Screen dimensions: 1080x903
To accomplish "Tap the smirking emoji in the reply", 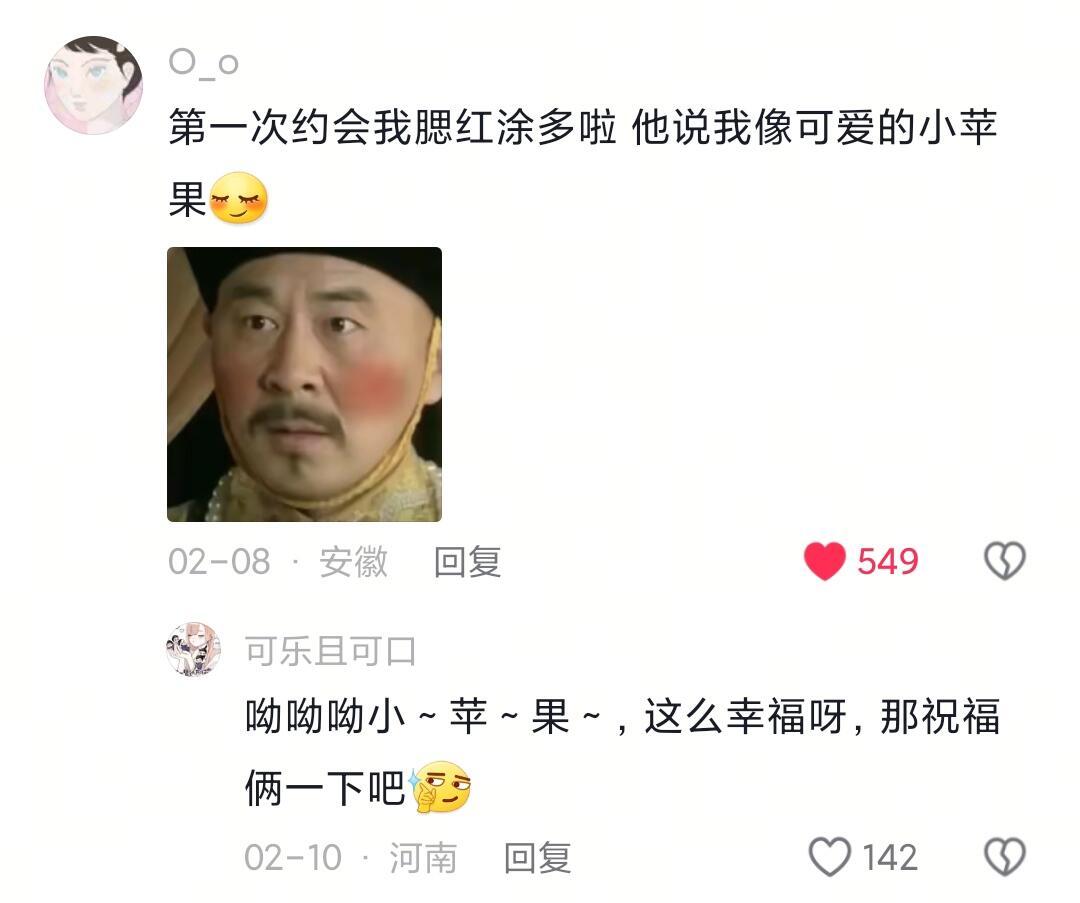I will pyautogui.click(x=440, y=787).
